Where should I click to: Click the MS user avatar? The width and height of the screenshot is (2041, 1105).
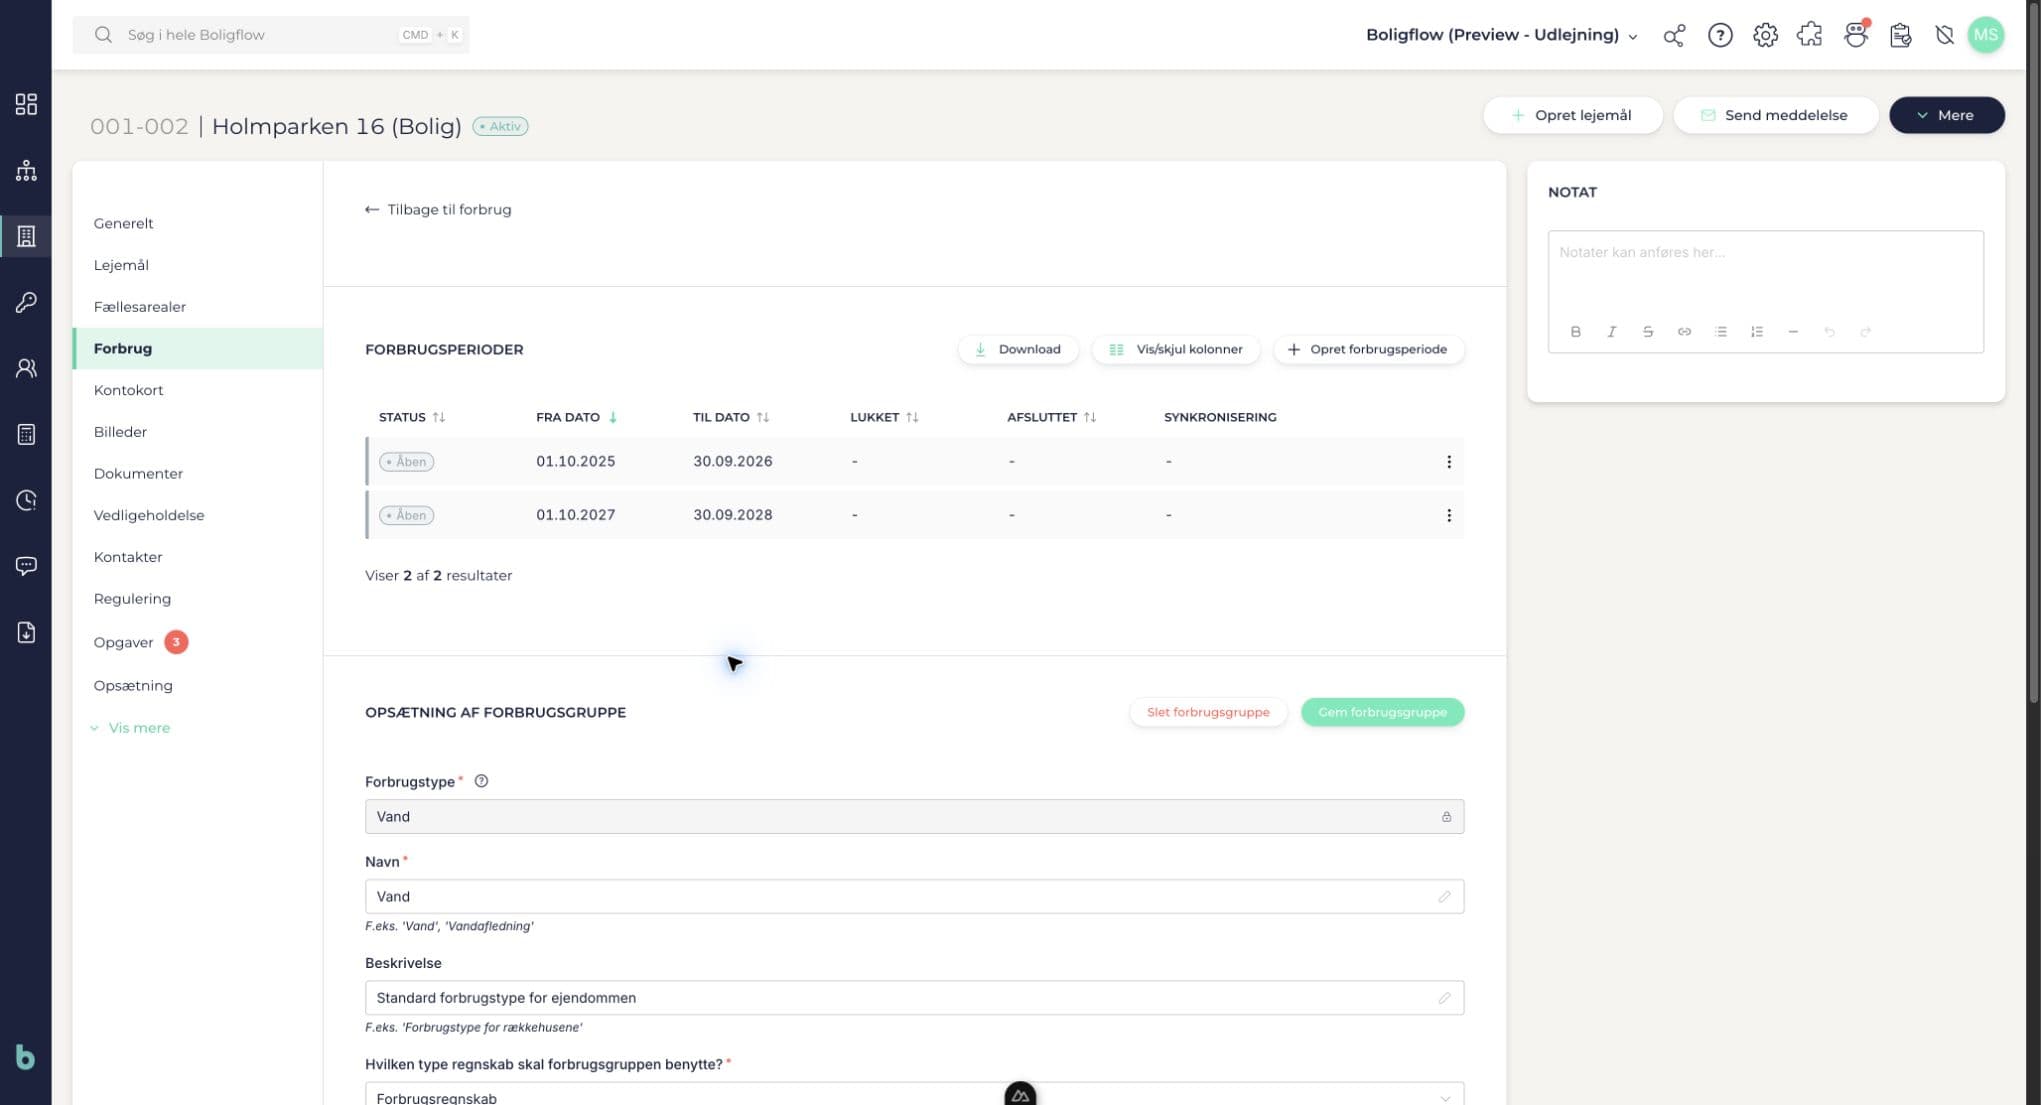pyautogui.click(x=1986, y=35)
